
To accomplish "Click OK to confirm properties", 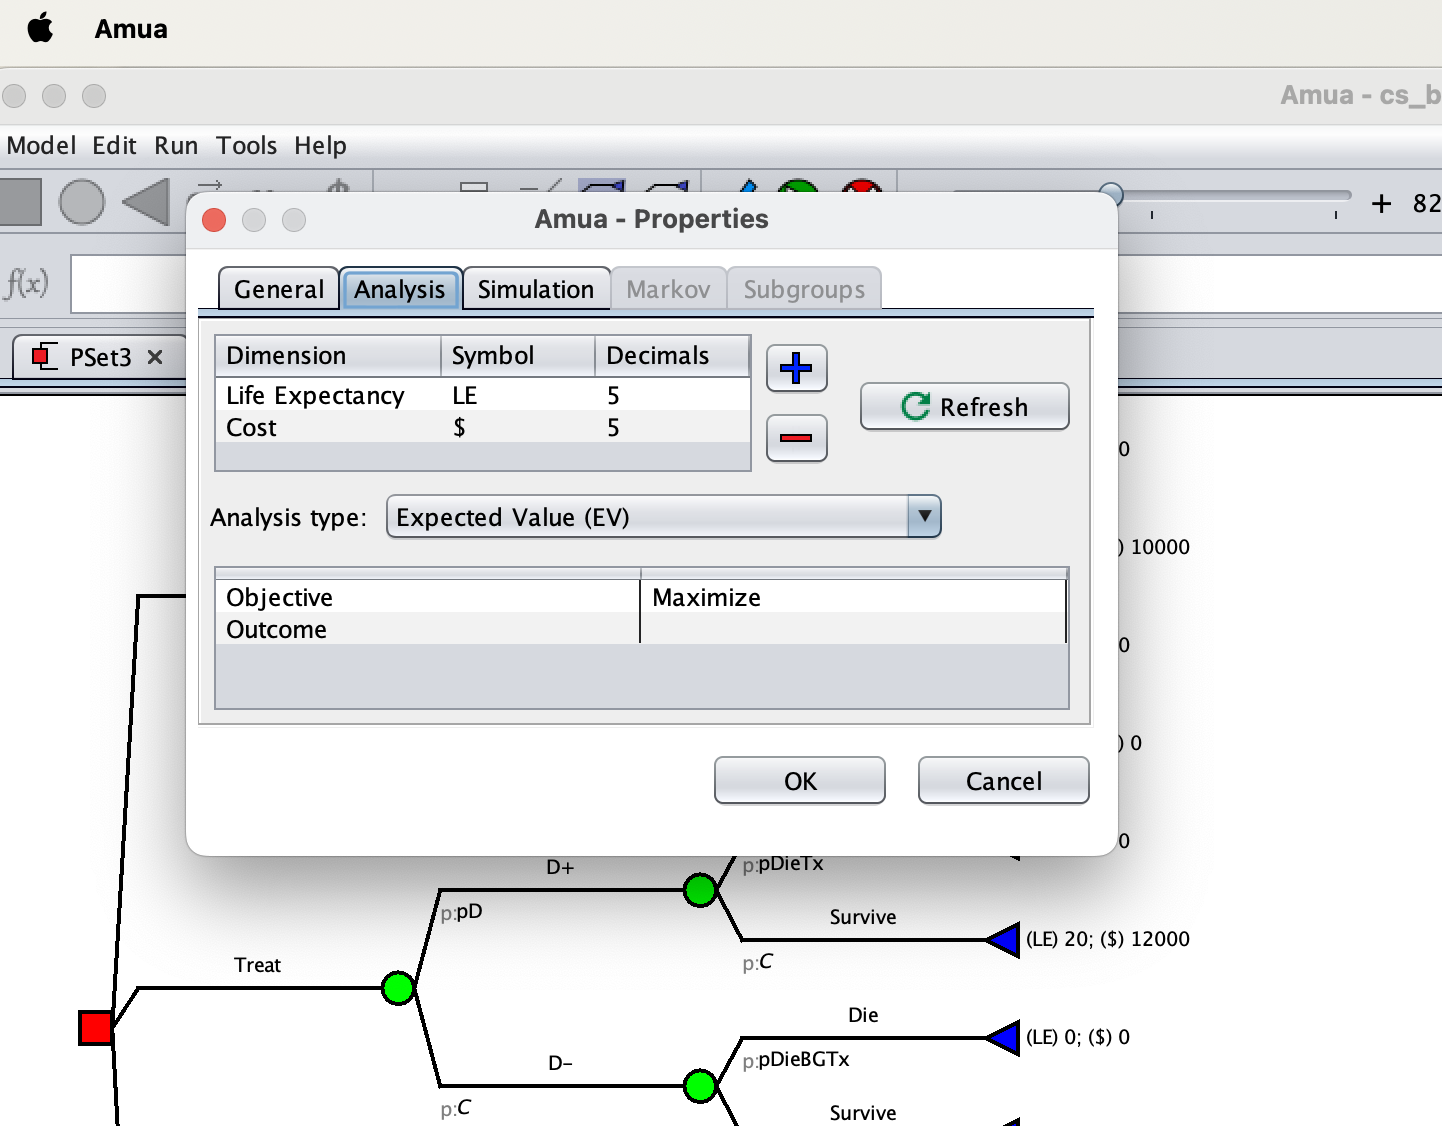I will [x=799, y=781].
